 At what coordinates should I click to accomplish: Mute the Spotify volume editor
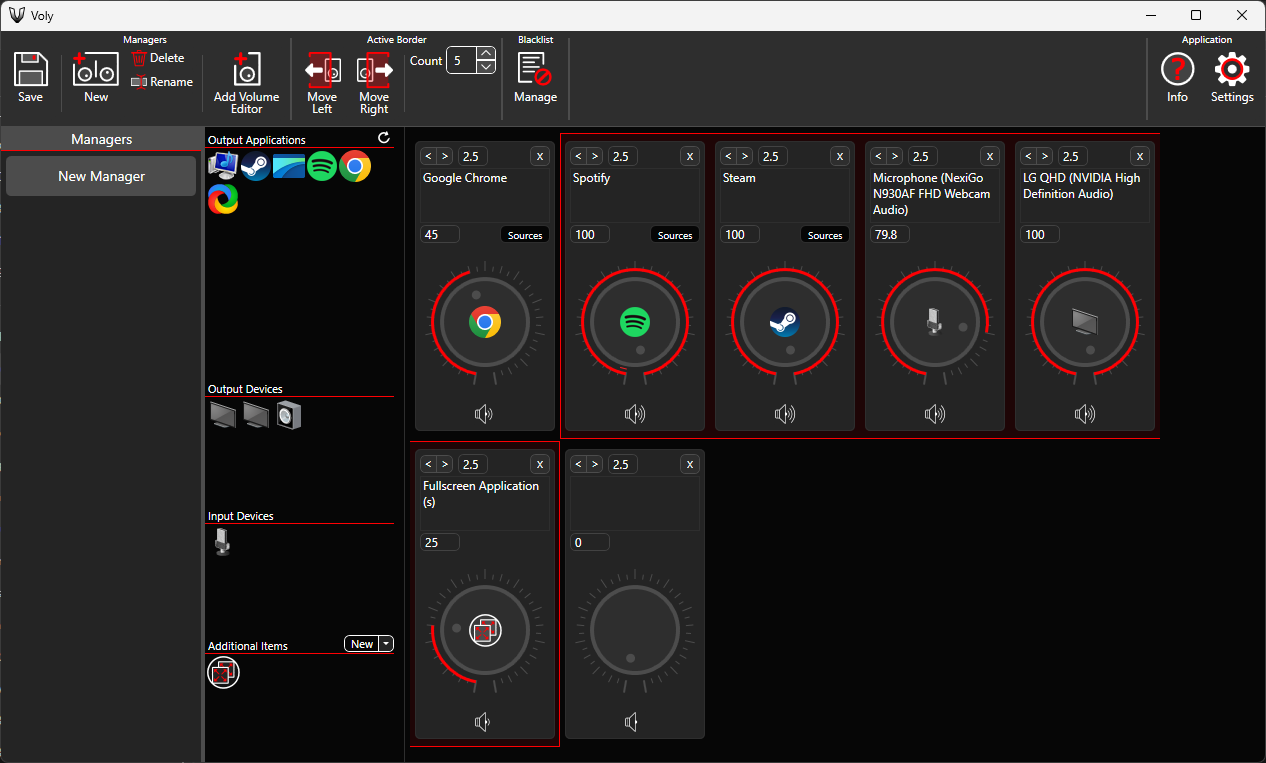coord(634,413)
